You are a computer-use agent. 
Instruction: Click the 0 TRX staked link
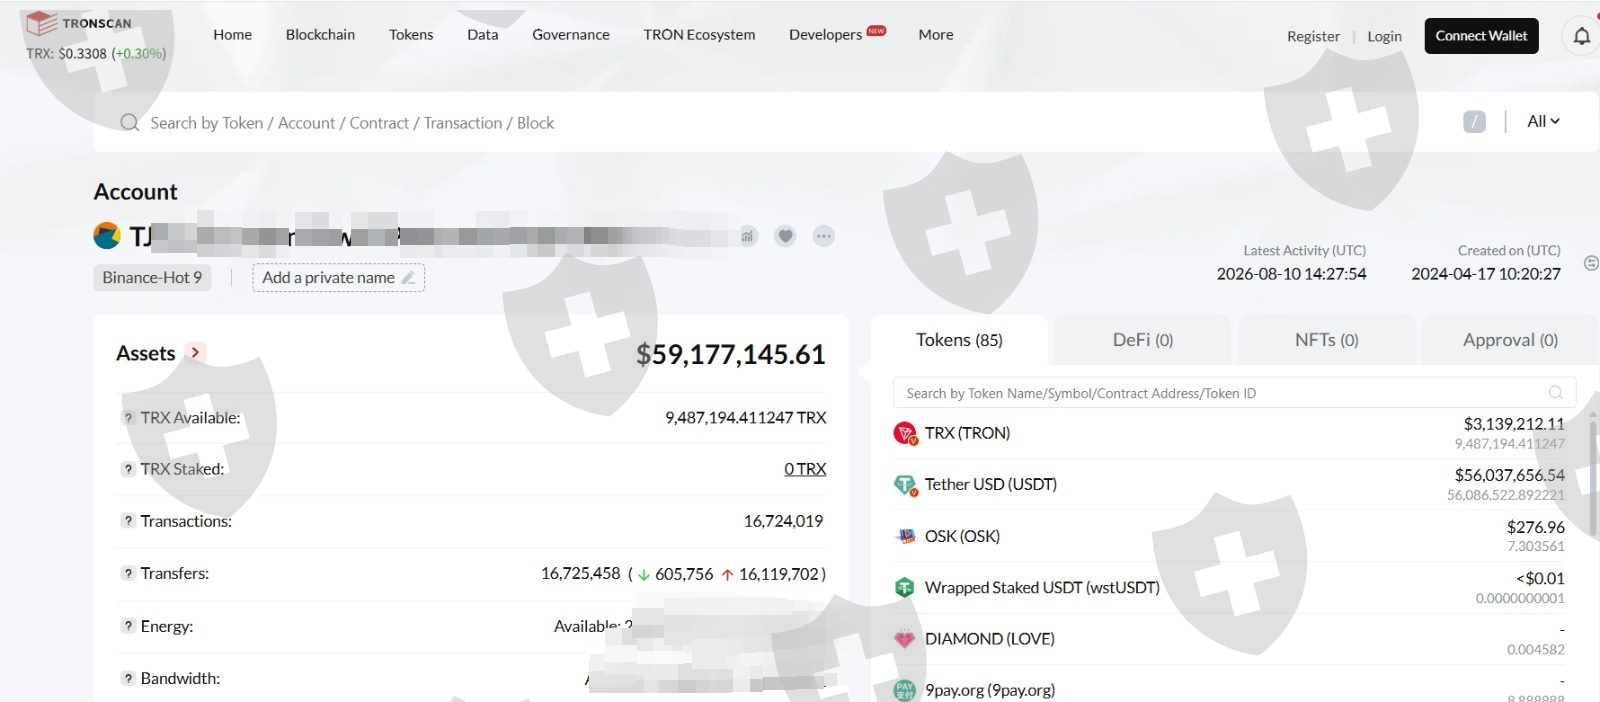[x=805, y=469]
